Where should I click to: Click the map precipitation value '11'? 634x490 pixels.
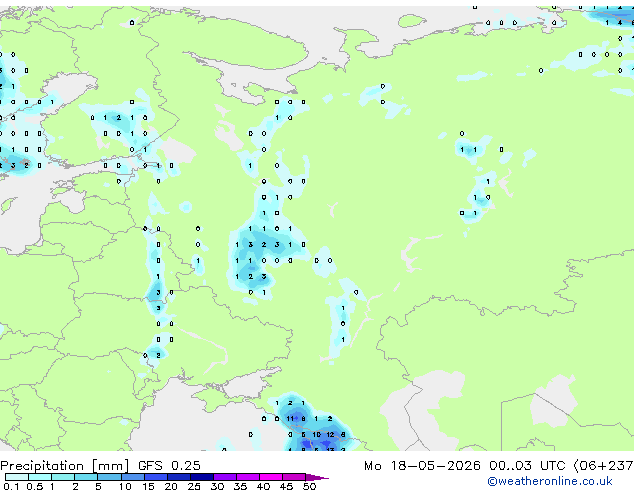tap(290, 418)
